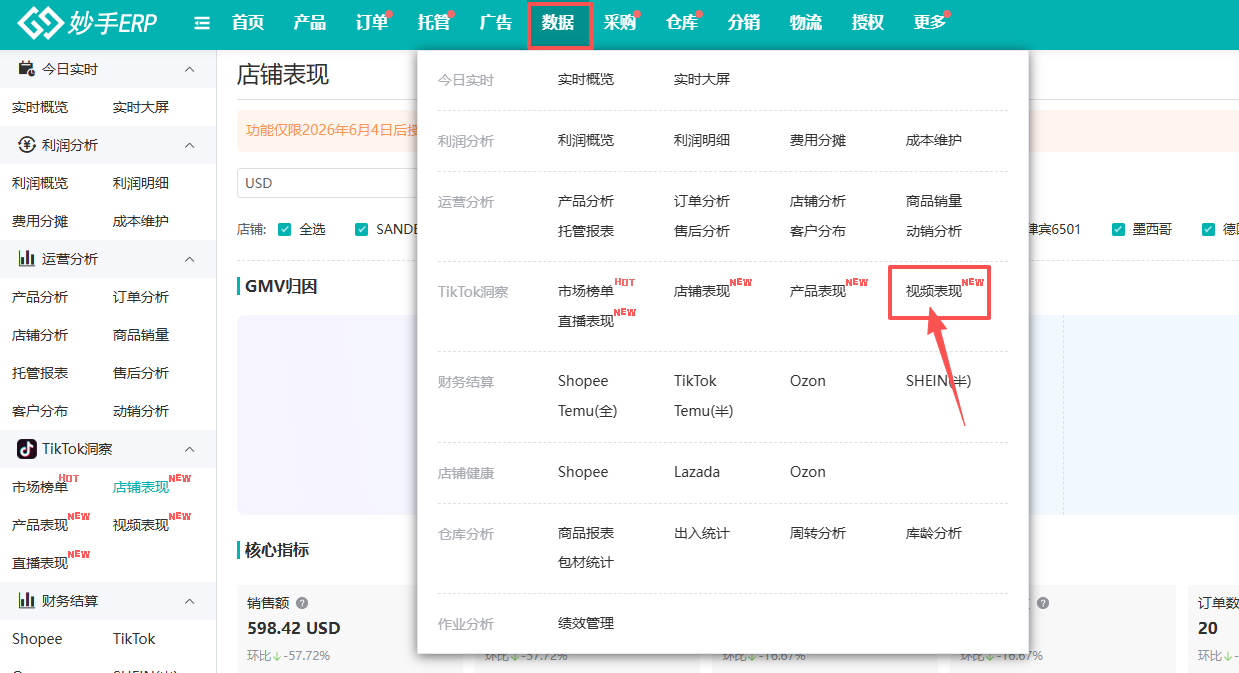
Task: Open 订单分析 in the left sidebar
Action: (x=141, y=297)
